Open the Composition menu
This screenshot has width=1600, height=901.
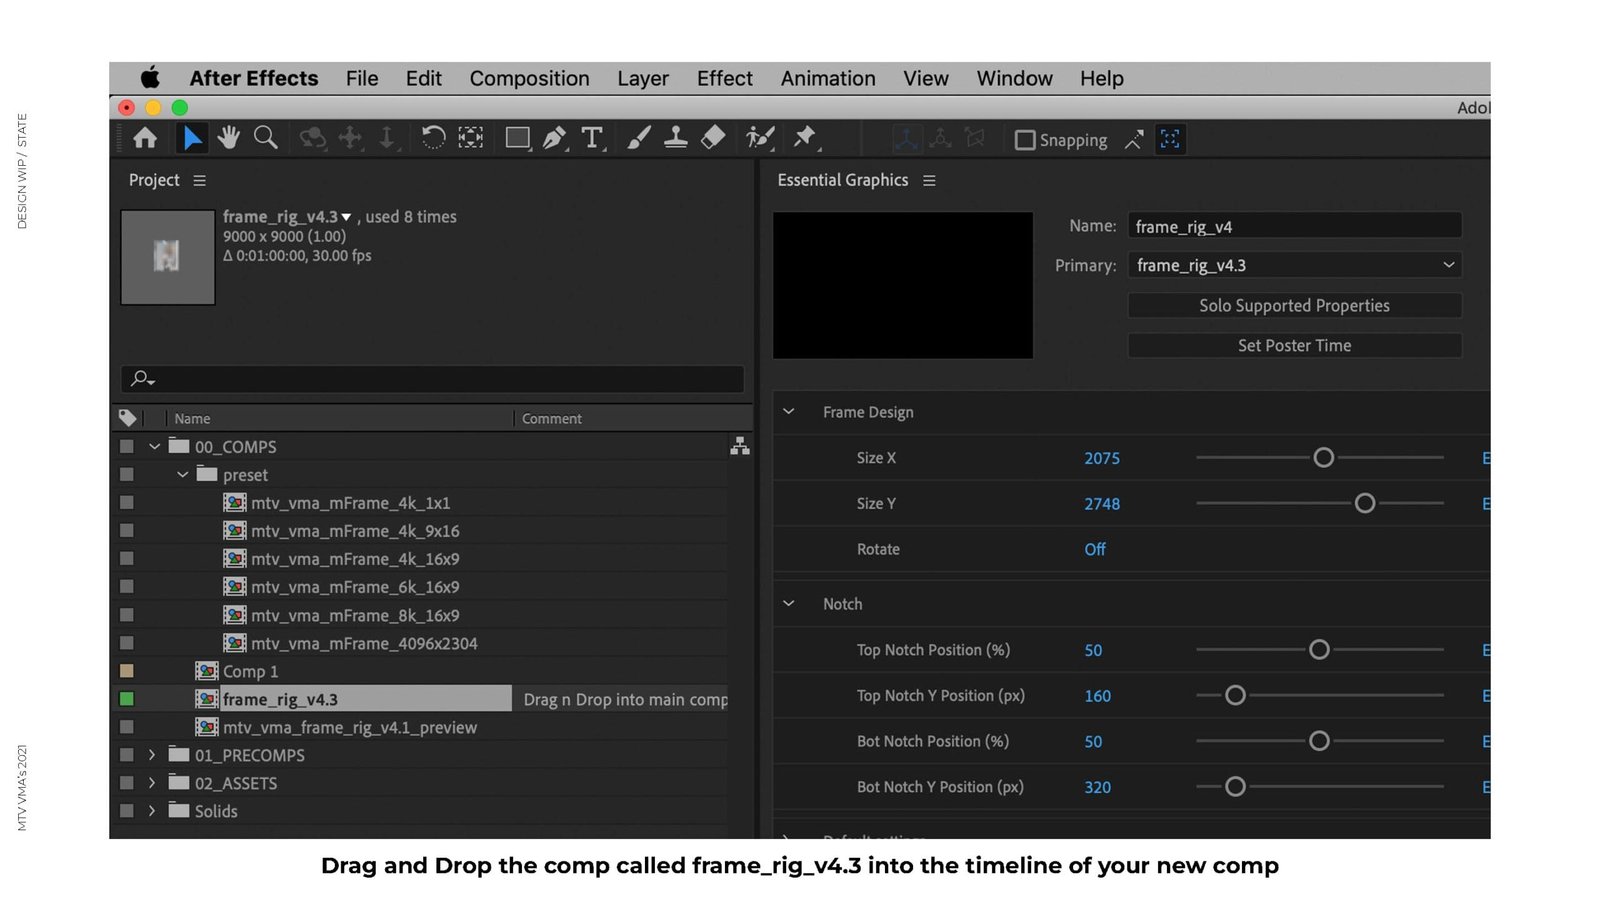coord(529,78)
